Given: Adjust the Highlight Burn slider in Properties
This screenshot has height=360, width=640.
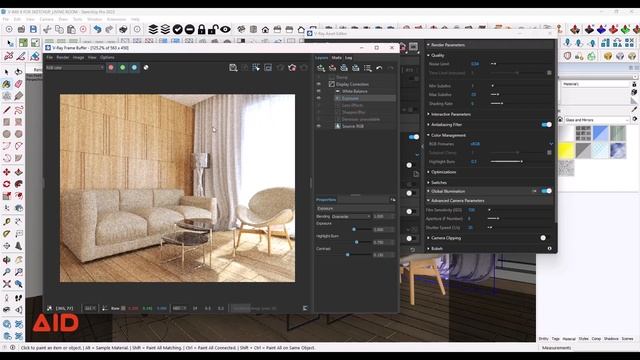Looking at the screenshot, I should 356,242.
